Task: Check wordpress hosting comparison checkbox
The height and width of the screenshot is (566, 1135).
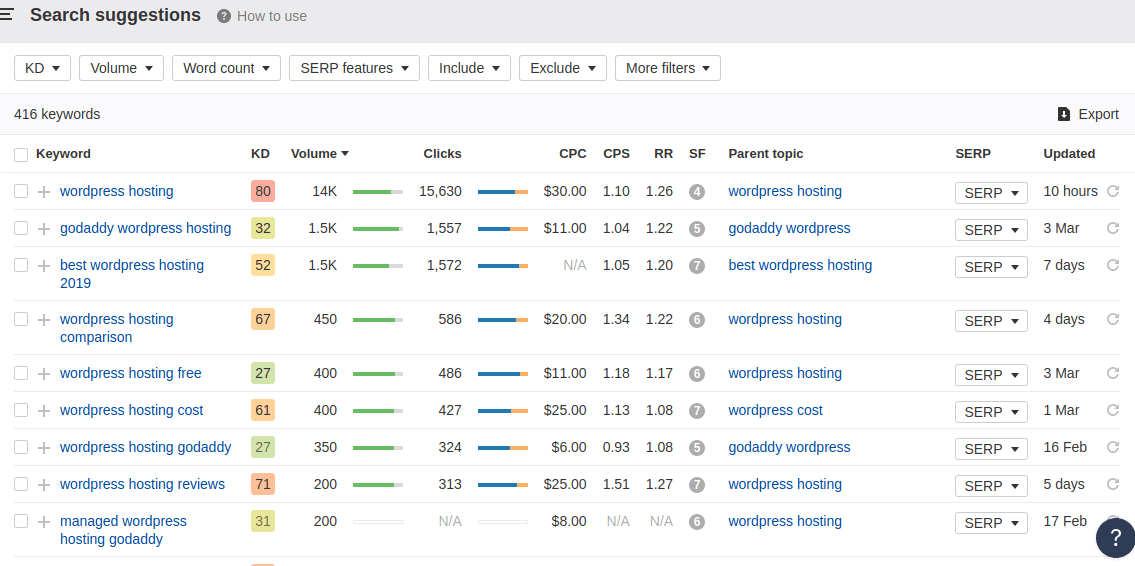Action: coord(21,319)
